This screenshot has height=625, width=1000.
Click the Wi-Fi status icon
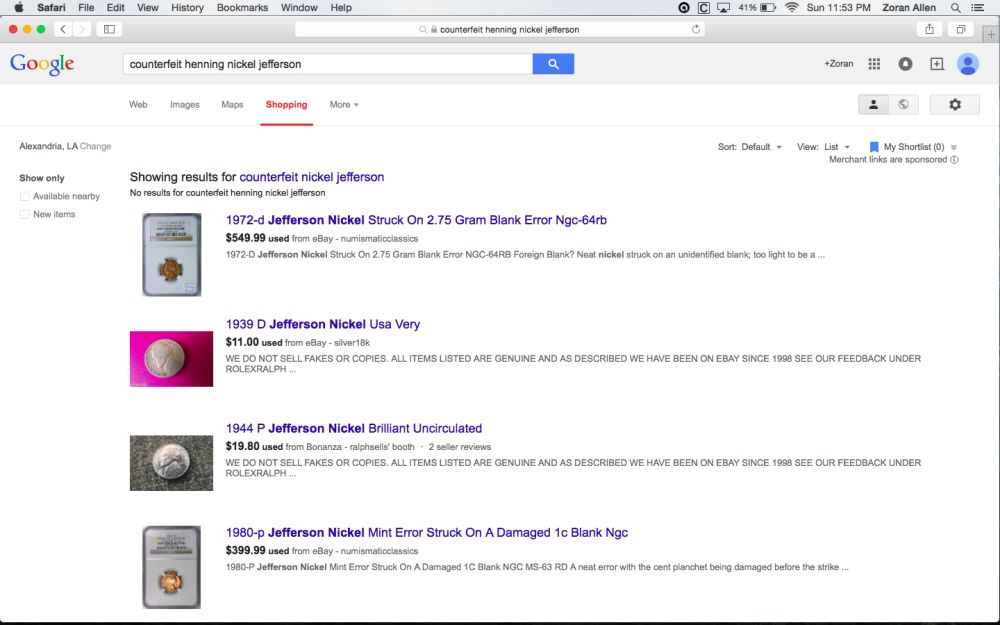pyautogui.click(x=791, y=8)
